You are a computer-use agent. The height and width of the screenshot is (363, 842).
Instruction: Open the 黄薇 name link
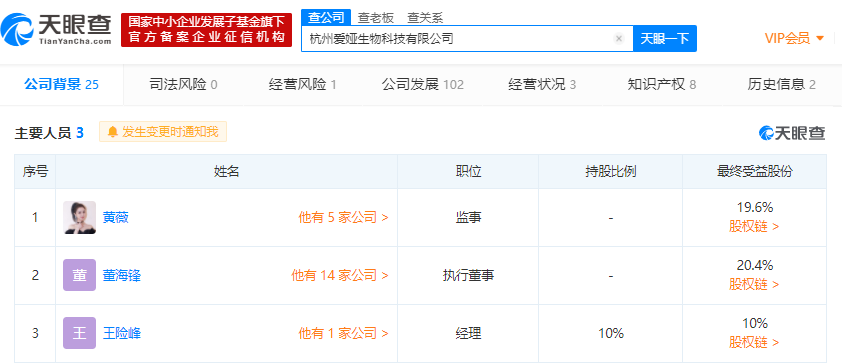point(115,217)
